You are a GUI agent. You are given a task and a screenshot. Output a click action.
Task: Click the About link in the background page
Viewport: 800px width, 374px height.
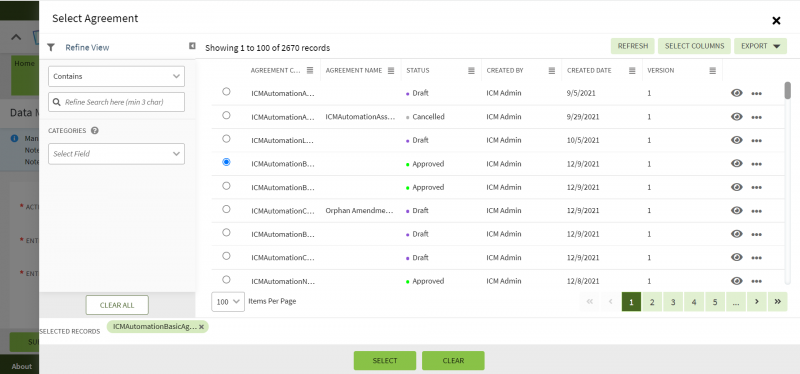click(22, 366)
